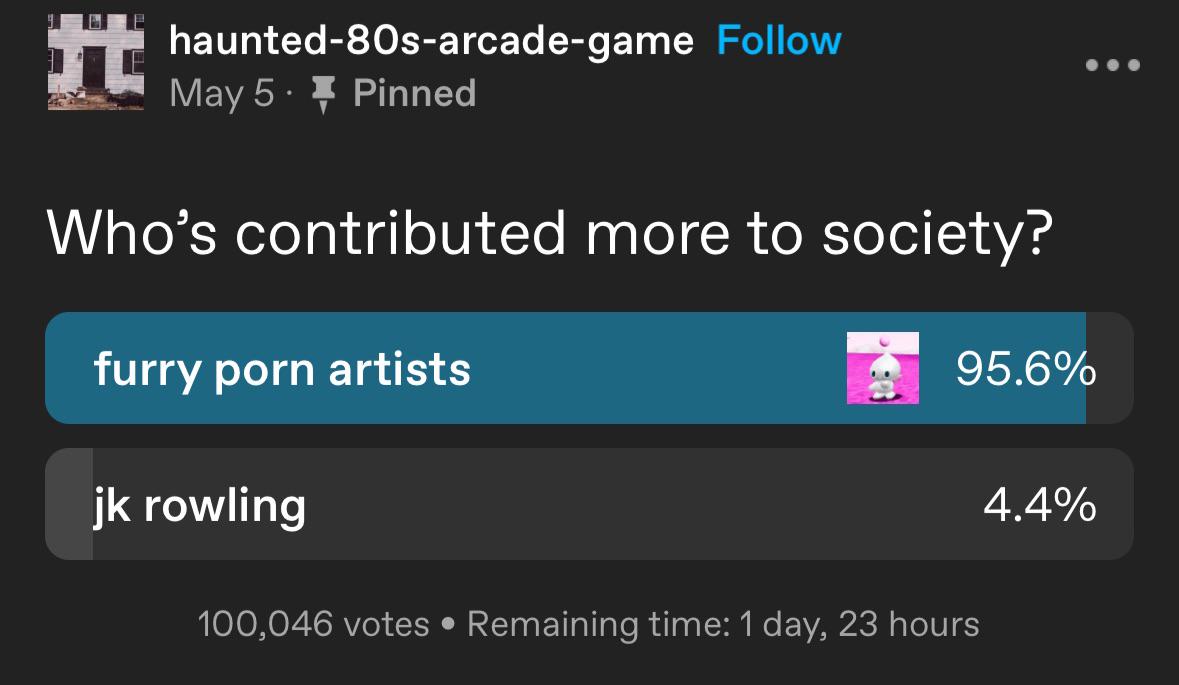Image resolution: width=1179 pixels, height=685 pixels.
Task: Click the May 5 post date
Action: 221,93
